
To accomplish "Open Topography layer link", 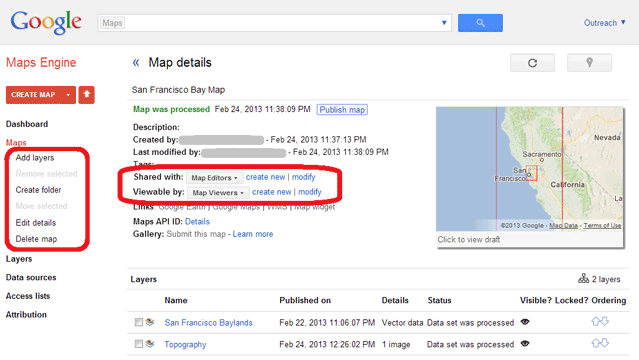I will [185, 344].
